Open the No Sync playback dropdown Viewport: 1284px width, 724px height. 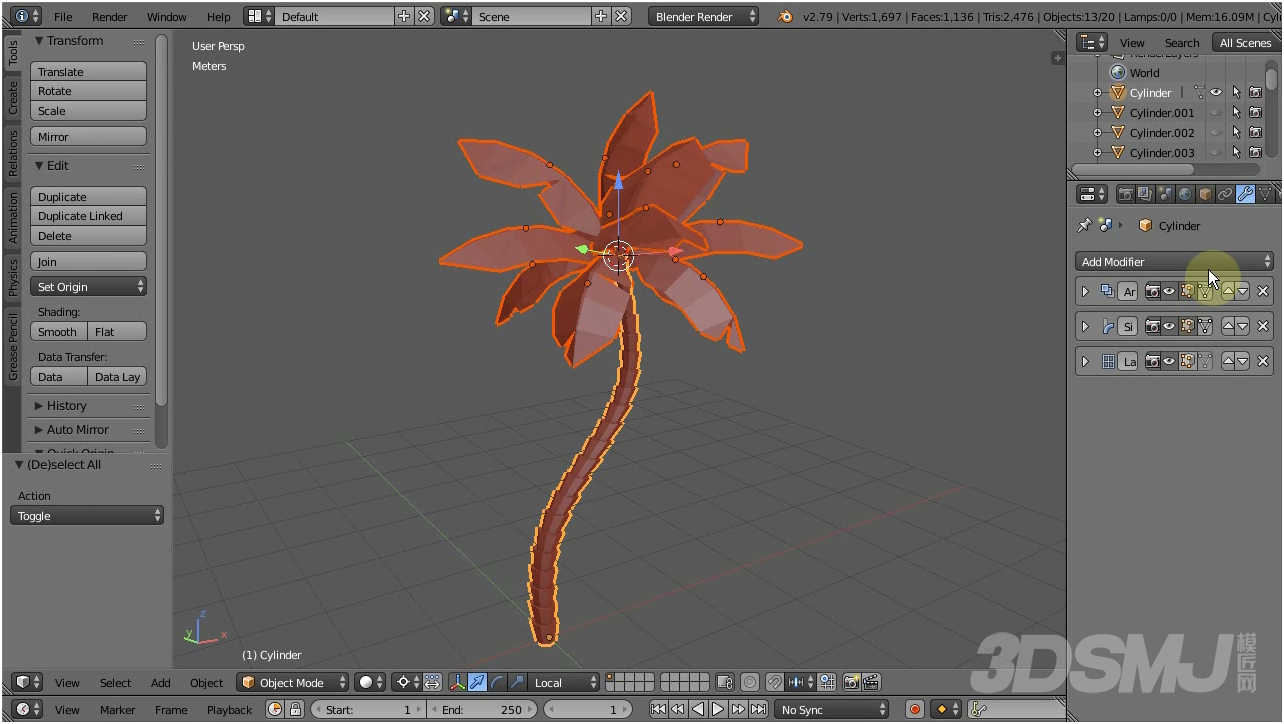(832, 710)
